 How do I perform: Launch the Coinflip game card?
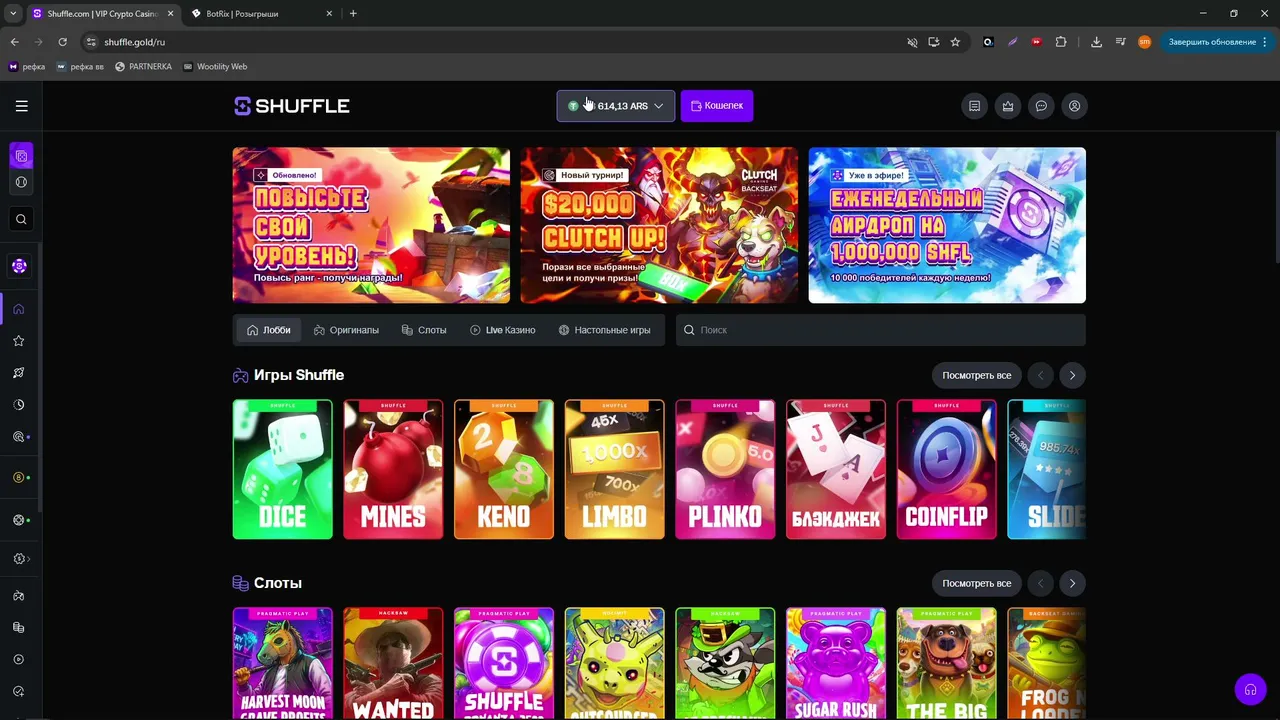[x=947, y=469]
